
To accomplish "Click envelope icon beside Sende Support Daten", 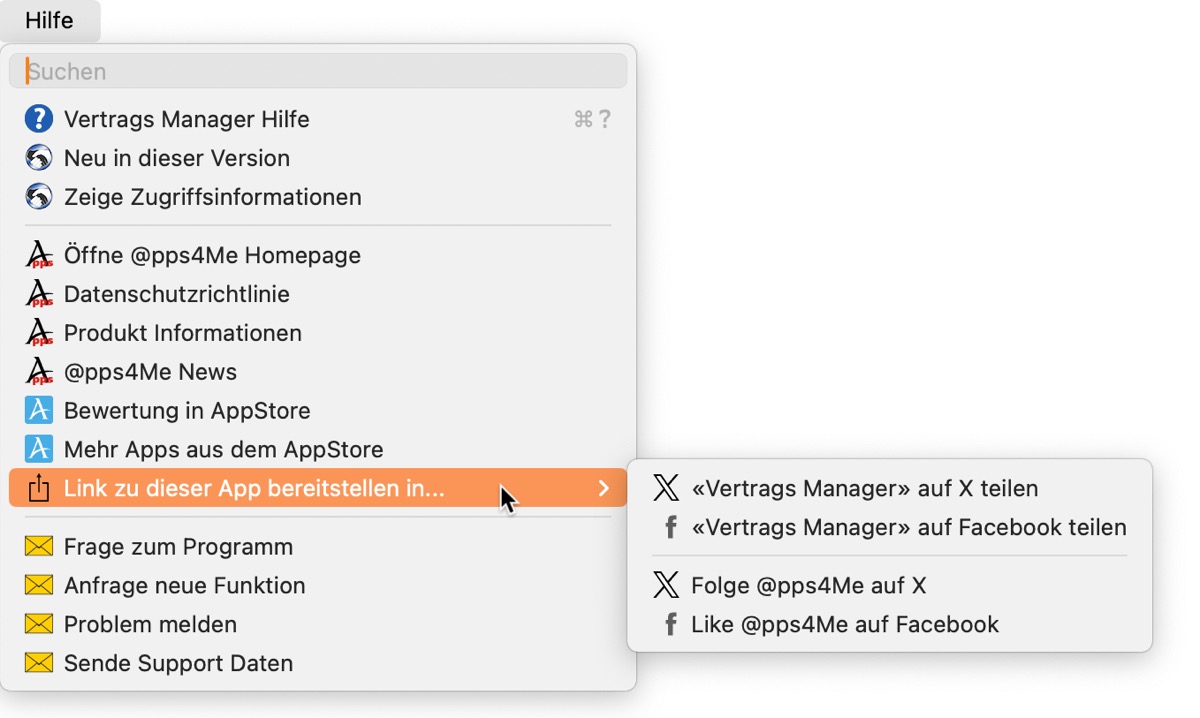I will tap(38, 663).
